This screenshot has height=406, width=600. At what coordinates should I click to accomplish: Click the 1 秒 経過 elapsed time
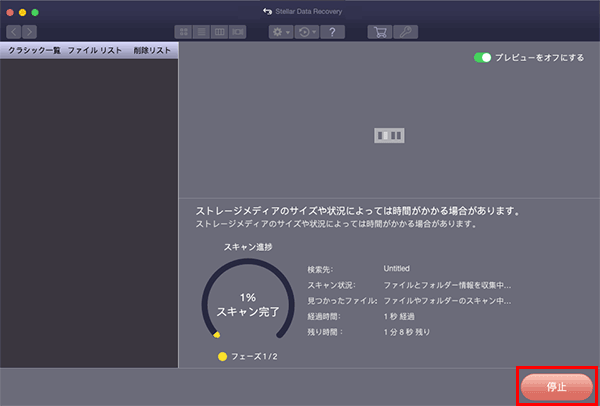[399, 316]
